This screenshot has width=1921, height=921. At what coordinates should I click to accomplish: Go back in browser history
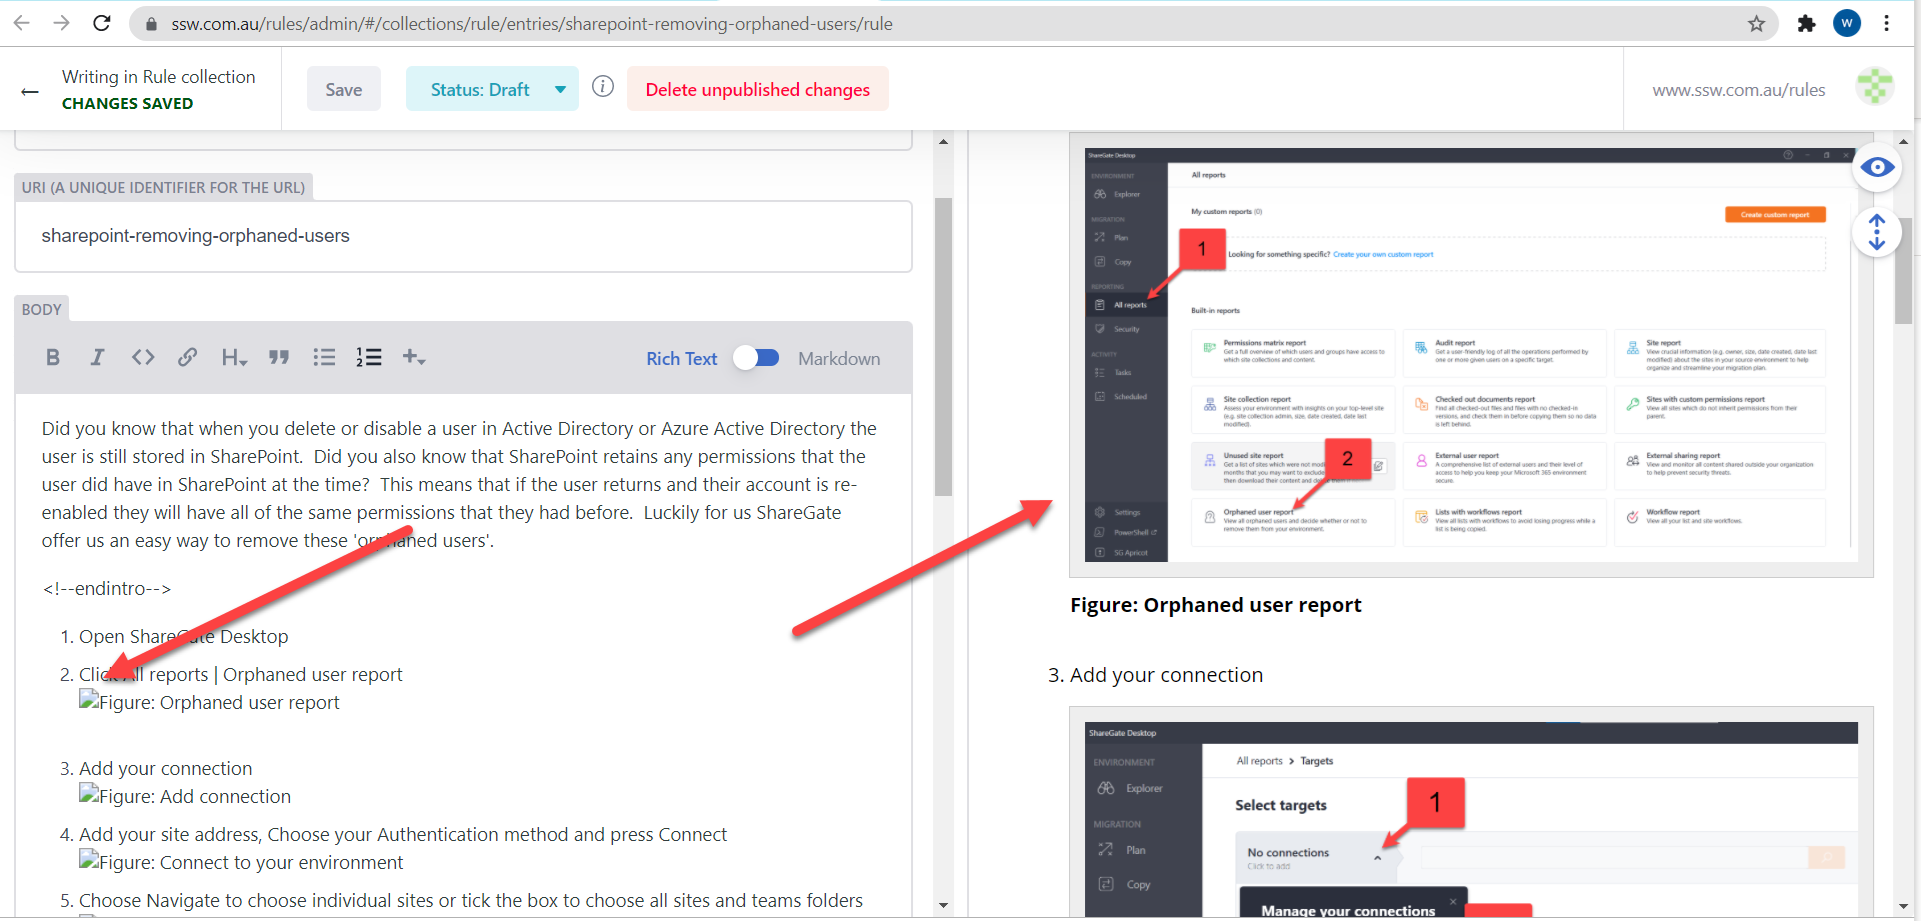(x=21, y=23)
